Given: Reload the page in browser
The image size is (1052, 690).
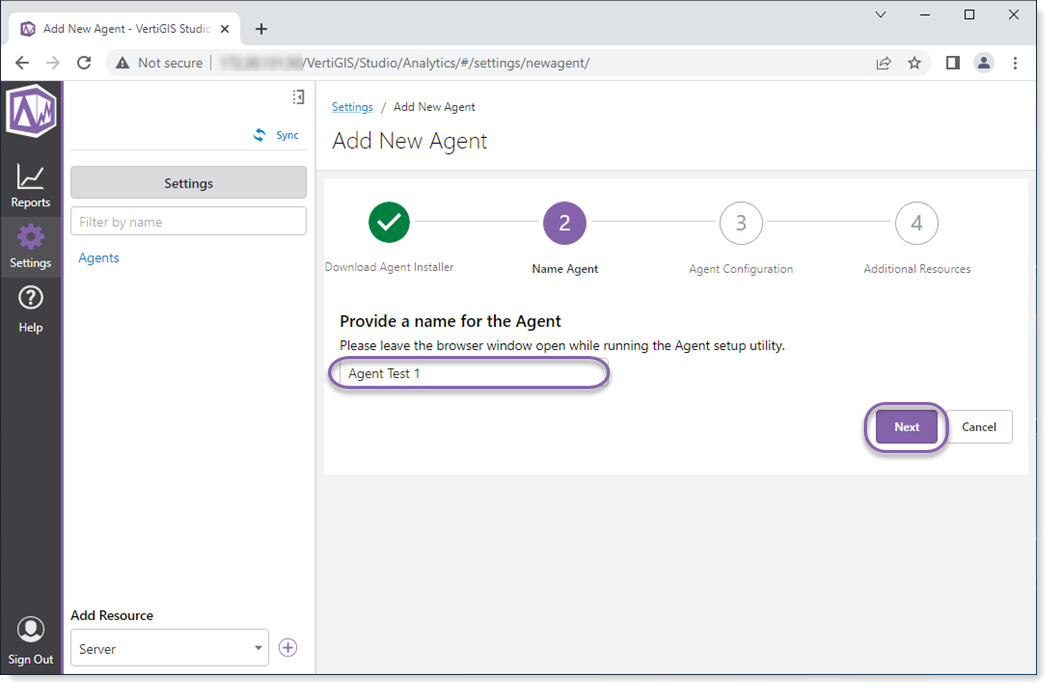Looking at the screenshot, I should click(84, 63).
